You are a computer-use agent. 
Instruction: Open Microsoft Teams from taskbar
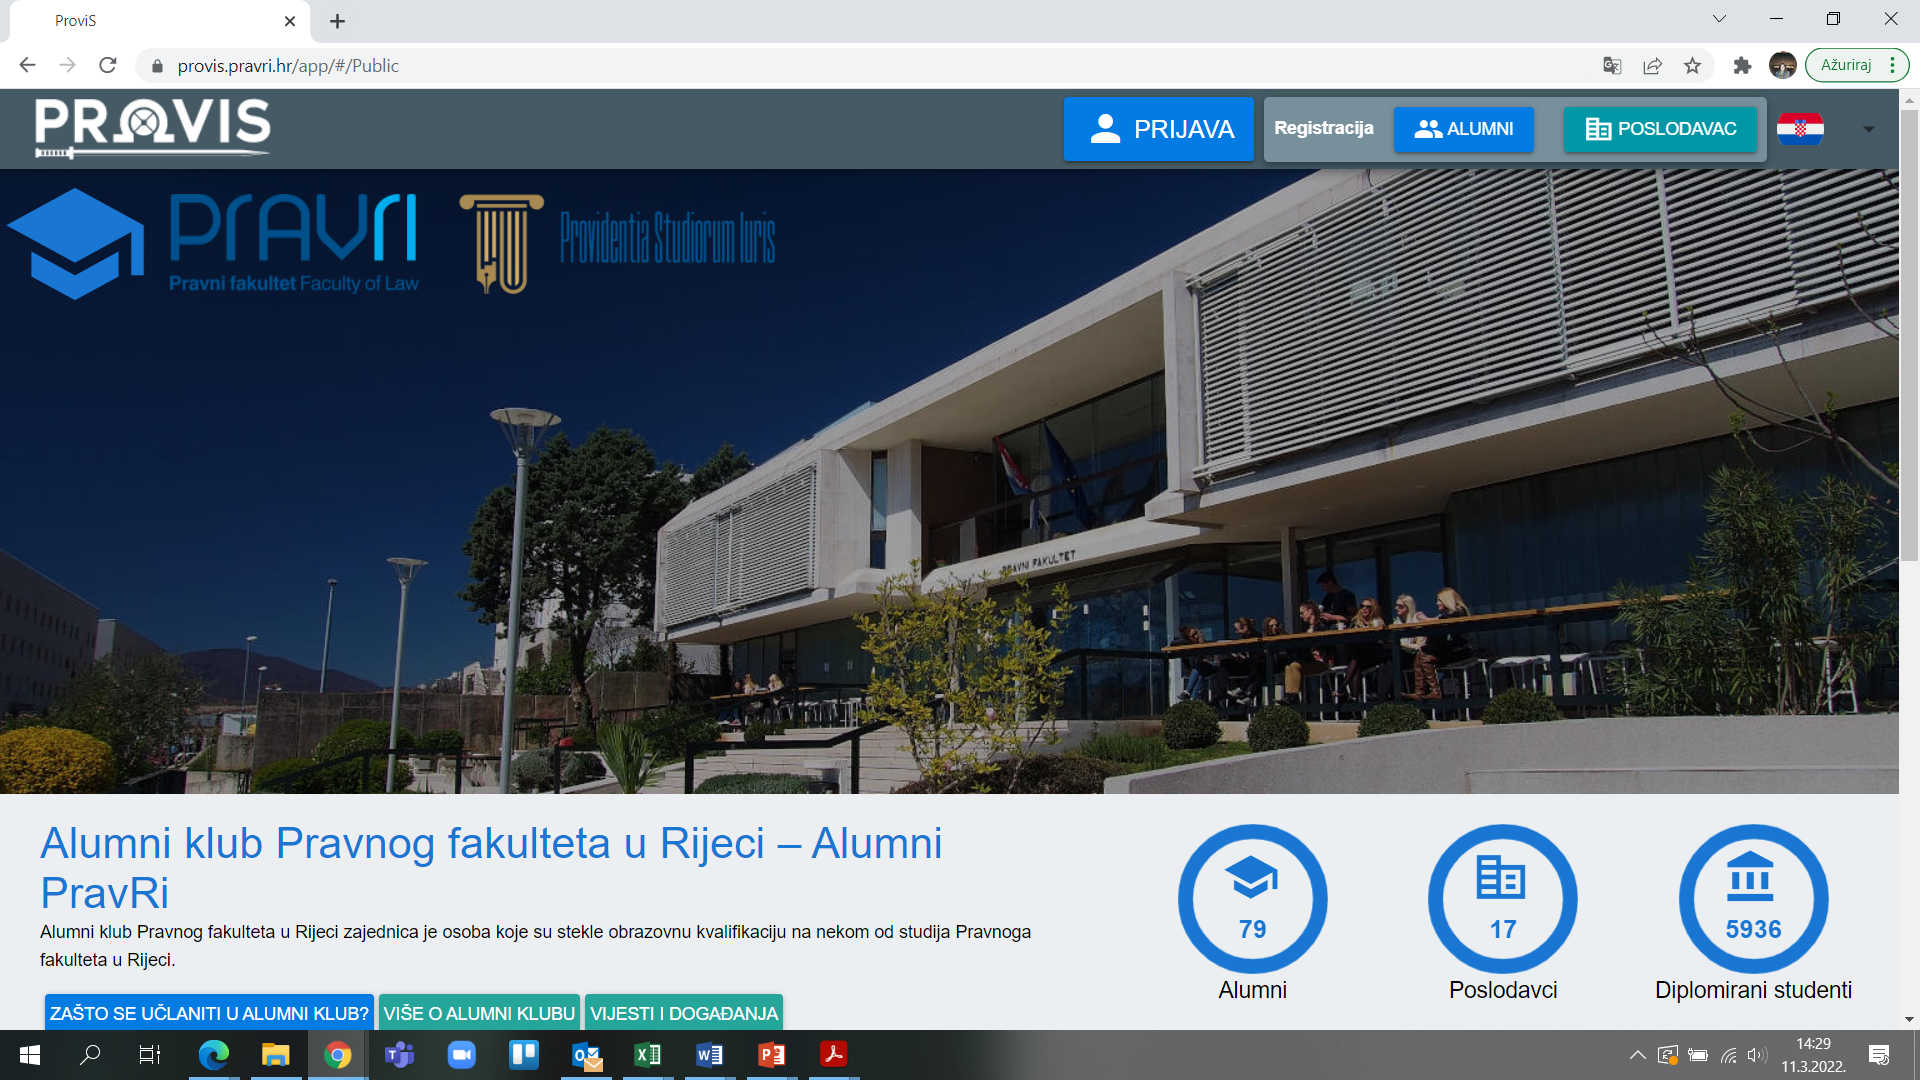(399, 1055)
